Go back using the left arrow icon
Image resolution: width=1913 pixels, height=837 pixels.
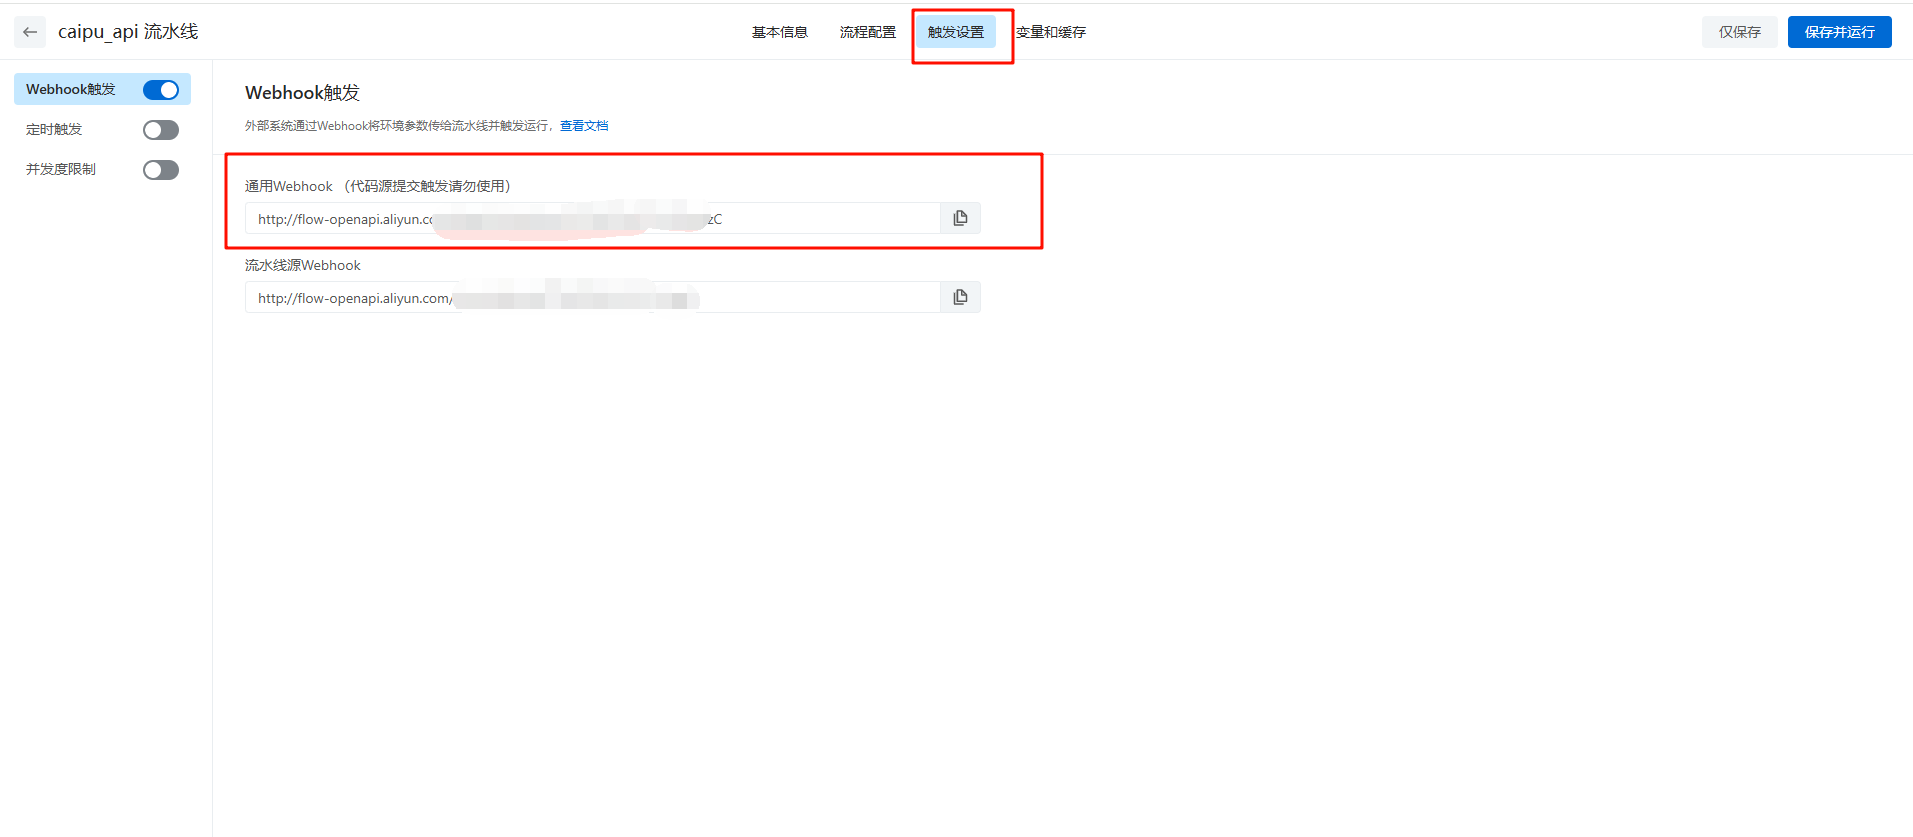point(30,32)
